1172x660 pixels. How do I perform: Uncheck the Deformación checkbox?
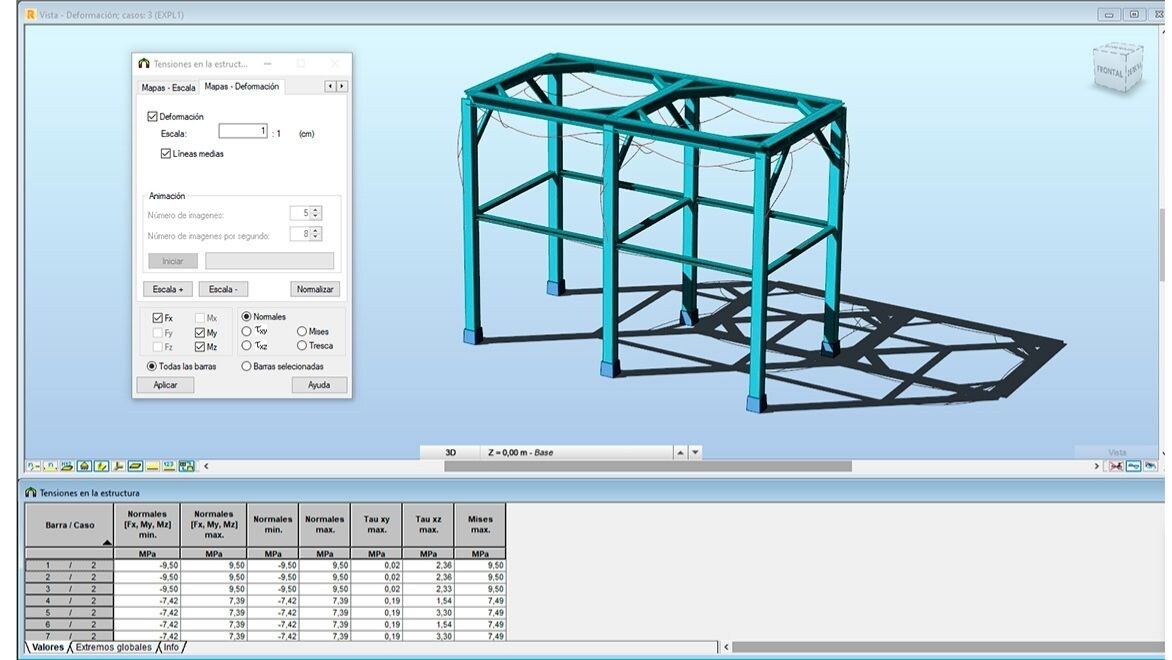(x=152, y=117)
